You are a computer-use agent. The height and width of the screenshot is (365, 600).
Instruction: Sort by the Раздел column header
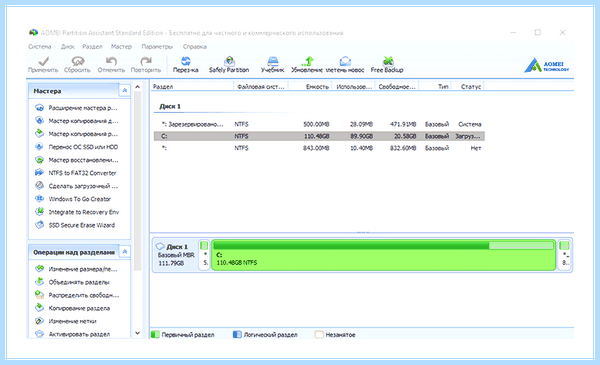(192, 87)
